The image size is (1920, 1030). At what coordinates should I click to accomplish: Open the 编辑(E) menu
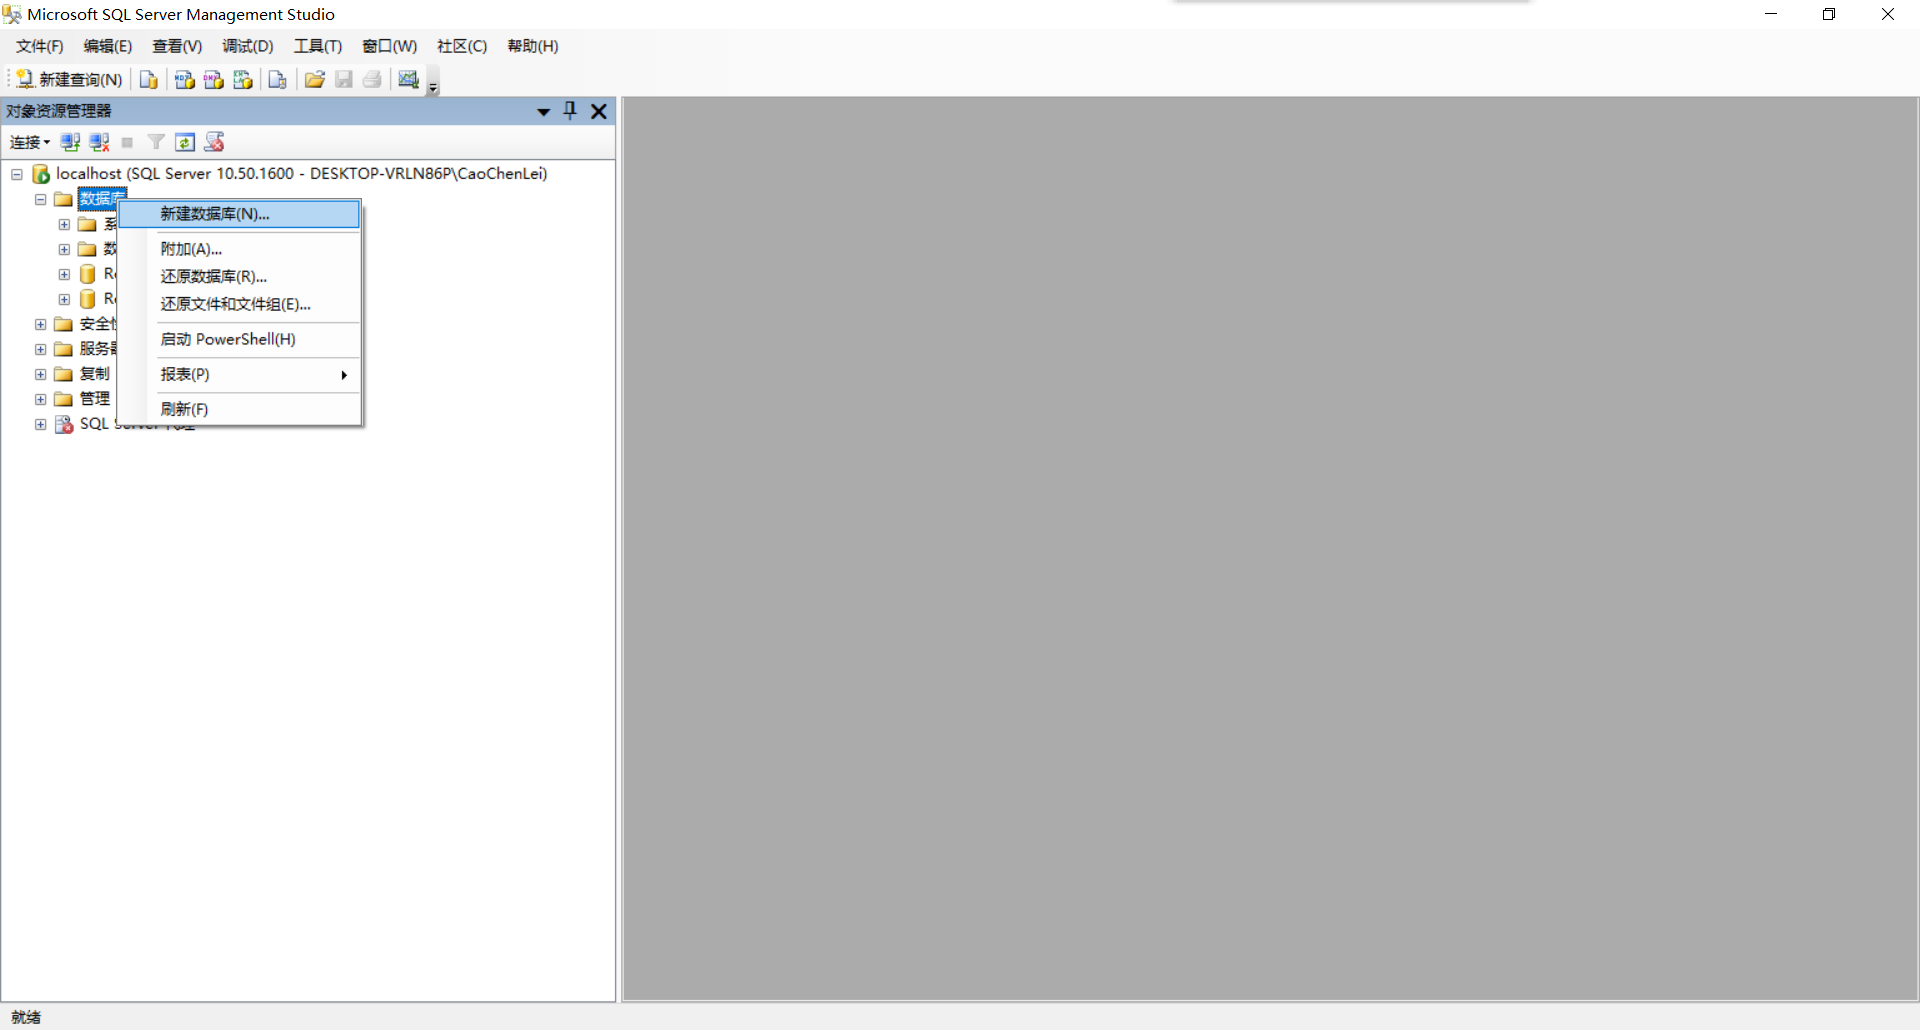point(108,46)
